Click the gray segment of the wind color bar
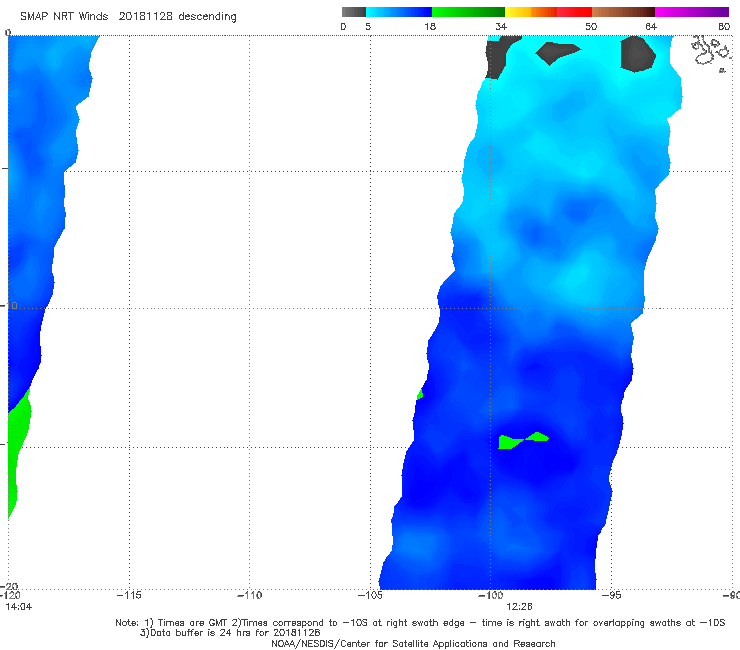 point(353,12)
